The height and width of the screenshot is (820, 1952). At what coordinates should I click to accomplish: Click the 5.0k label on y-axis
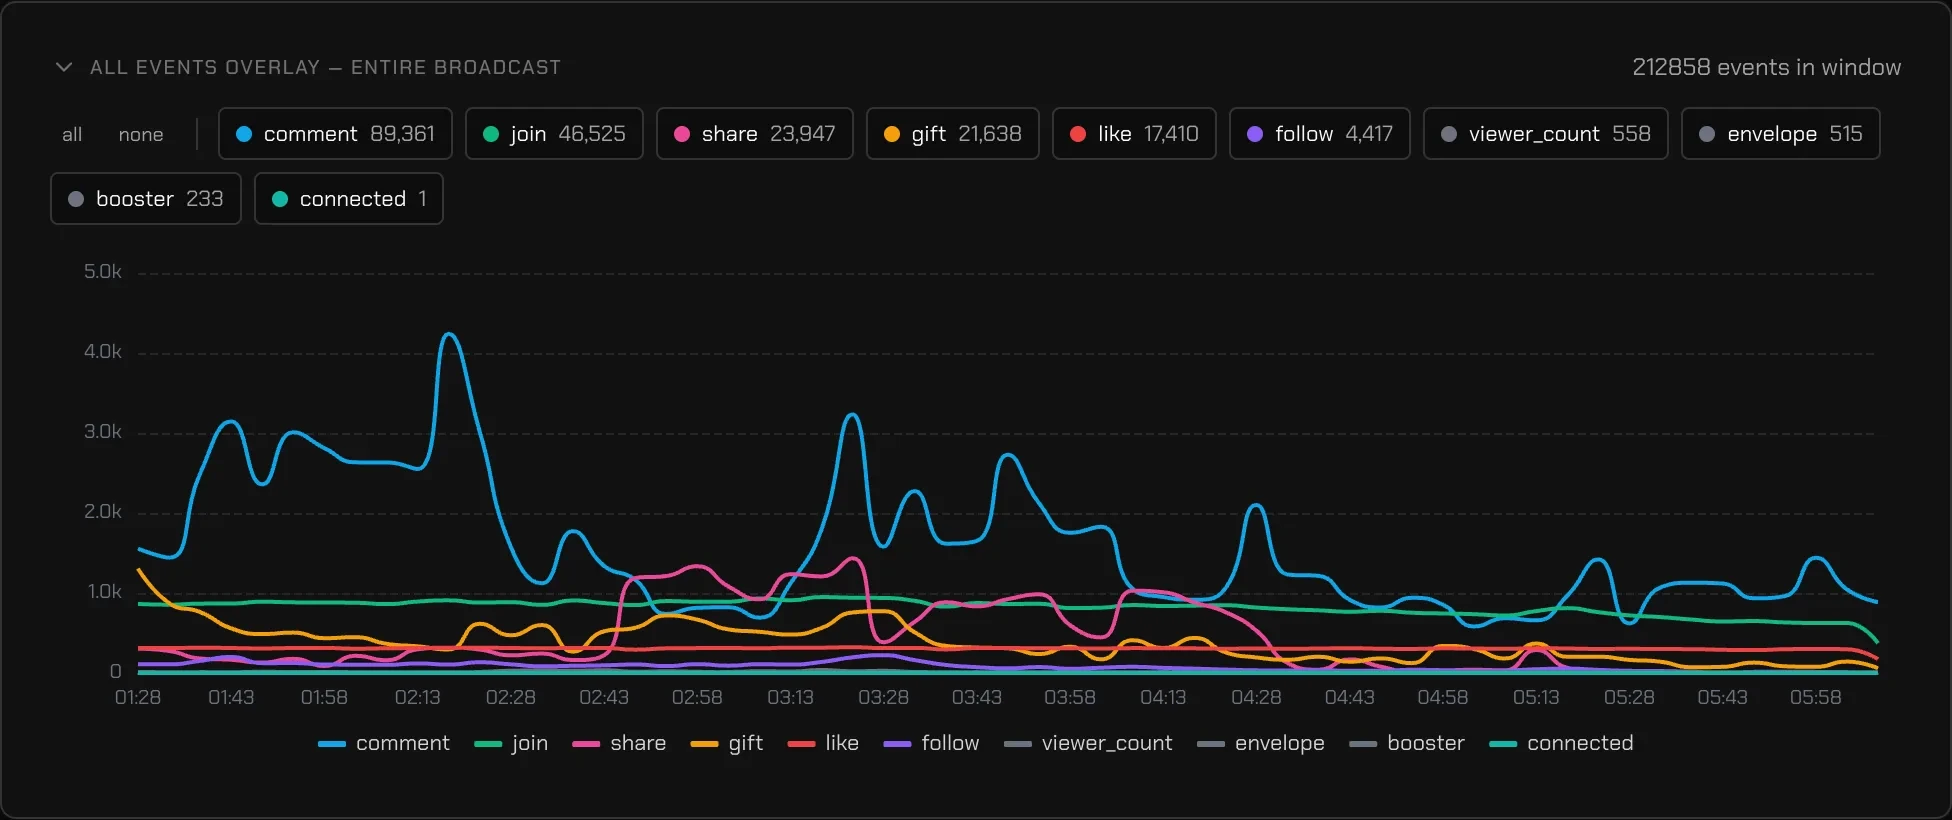(x=103, y=272)
